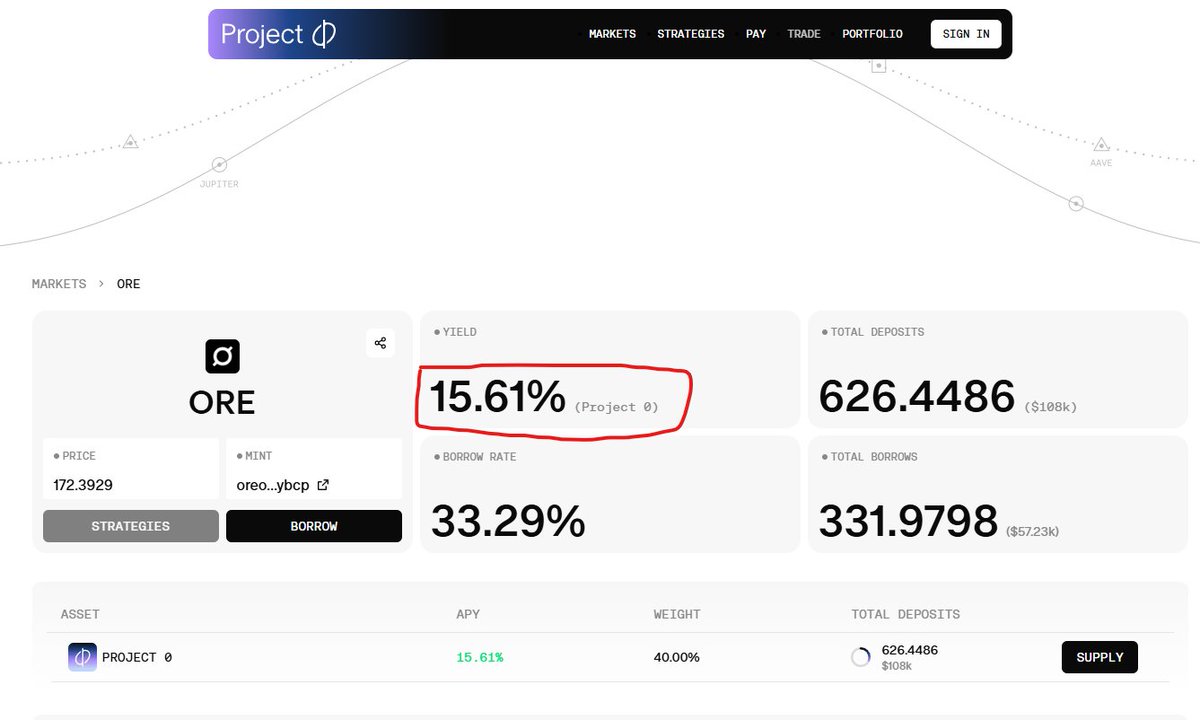Click the oreo...ybcp mint address

271,485
